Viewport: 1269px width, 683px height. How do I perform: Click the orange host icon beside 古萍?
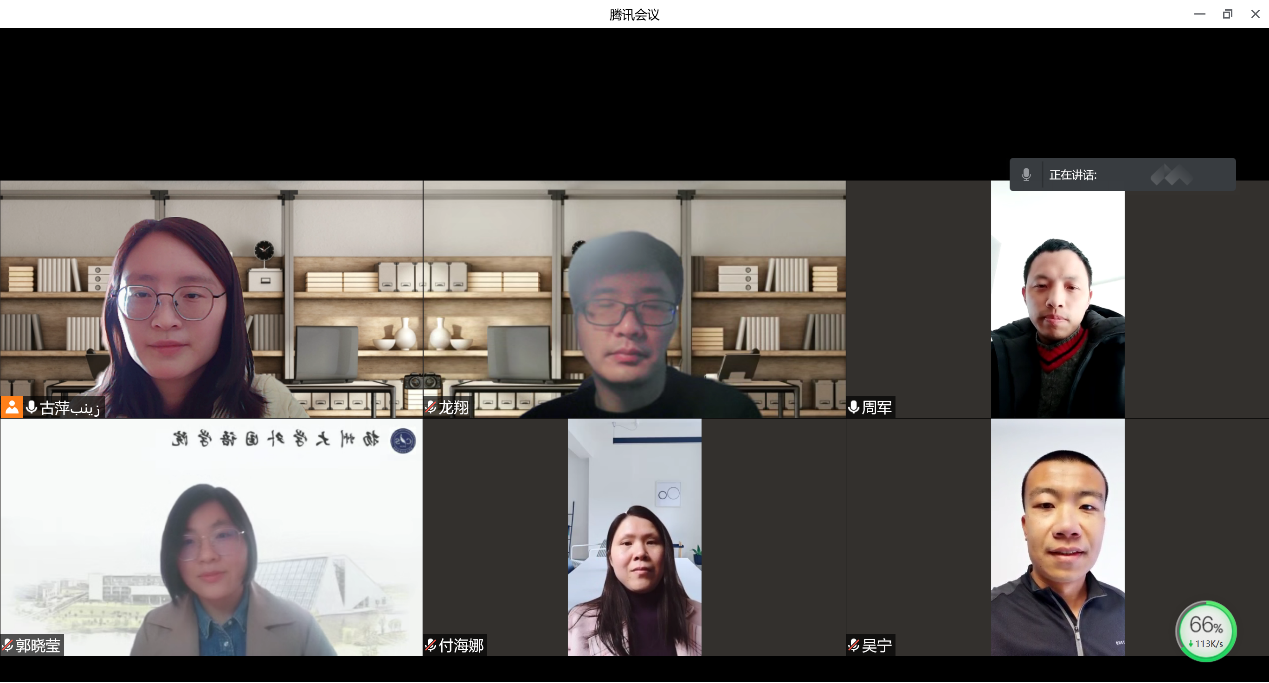pos(12,407)
